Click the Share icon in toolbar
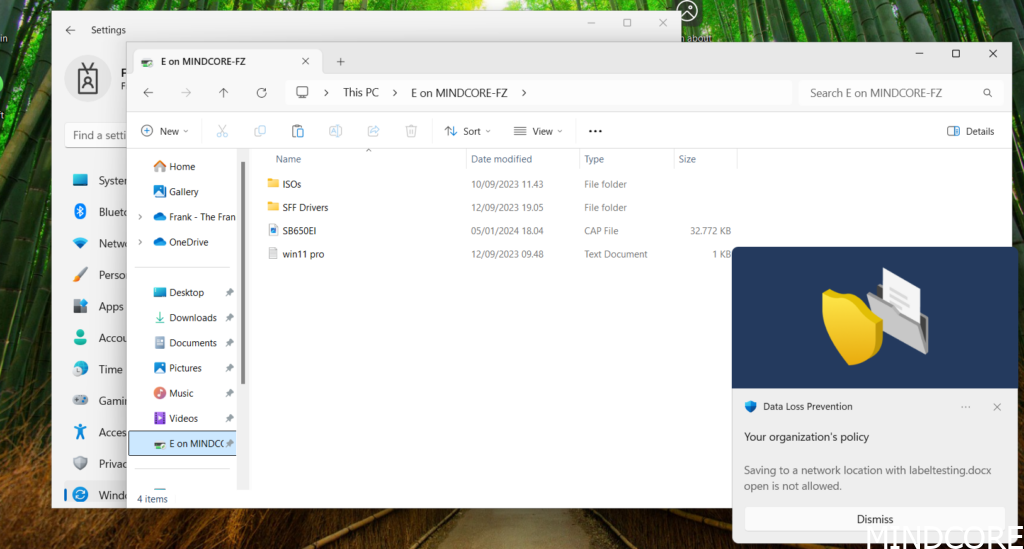Image resolution: width=1024 pixels, height=549 pixels. click(x=373, y=131)
